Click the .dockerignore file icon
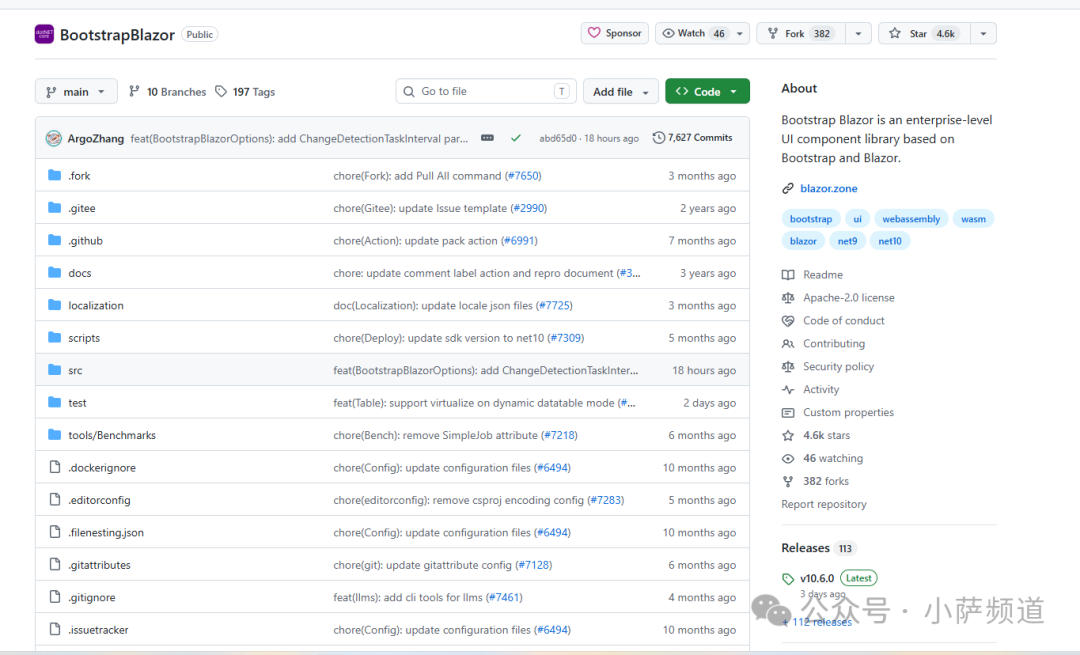The height and width of the screenshot is (655, 1080). pyautogui.click(x=54, y=467)
